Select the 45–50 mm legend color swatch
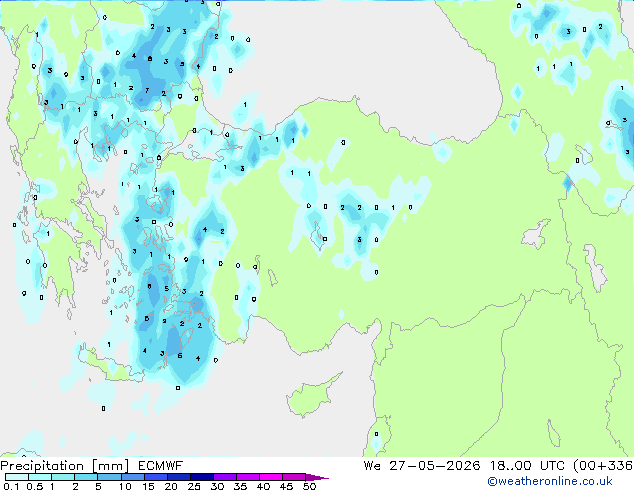This screenshot has width=634, height=490. pos(294,477)
